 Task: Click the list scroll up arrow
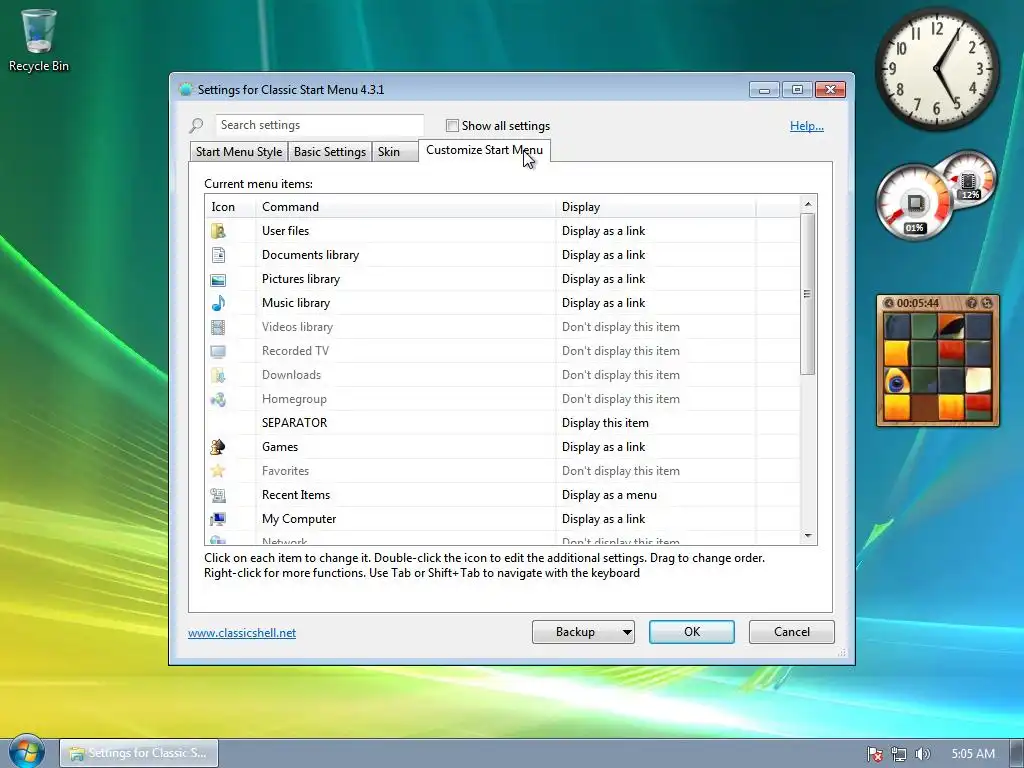[x=808, y=204]
